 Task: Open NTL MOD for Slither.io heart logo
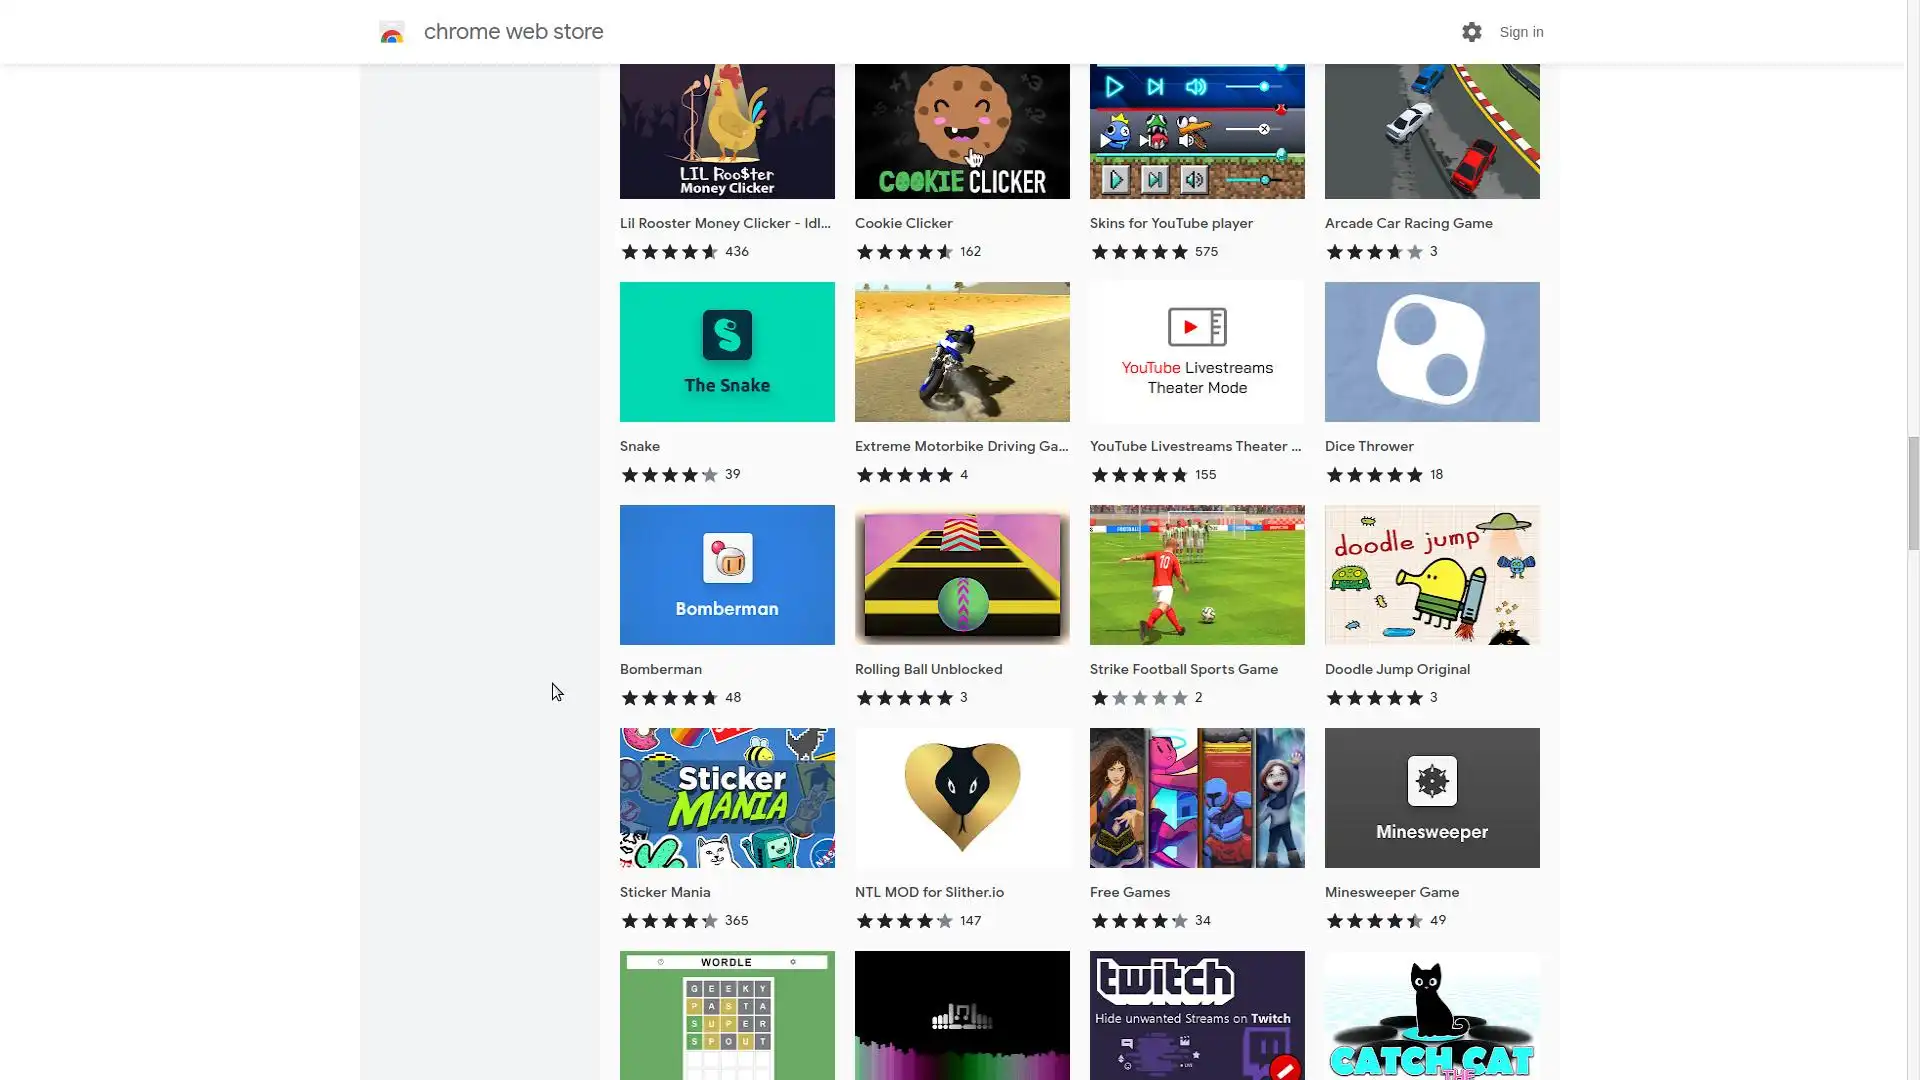(962, 797)
